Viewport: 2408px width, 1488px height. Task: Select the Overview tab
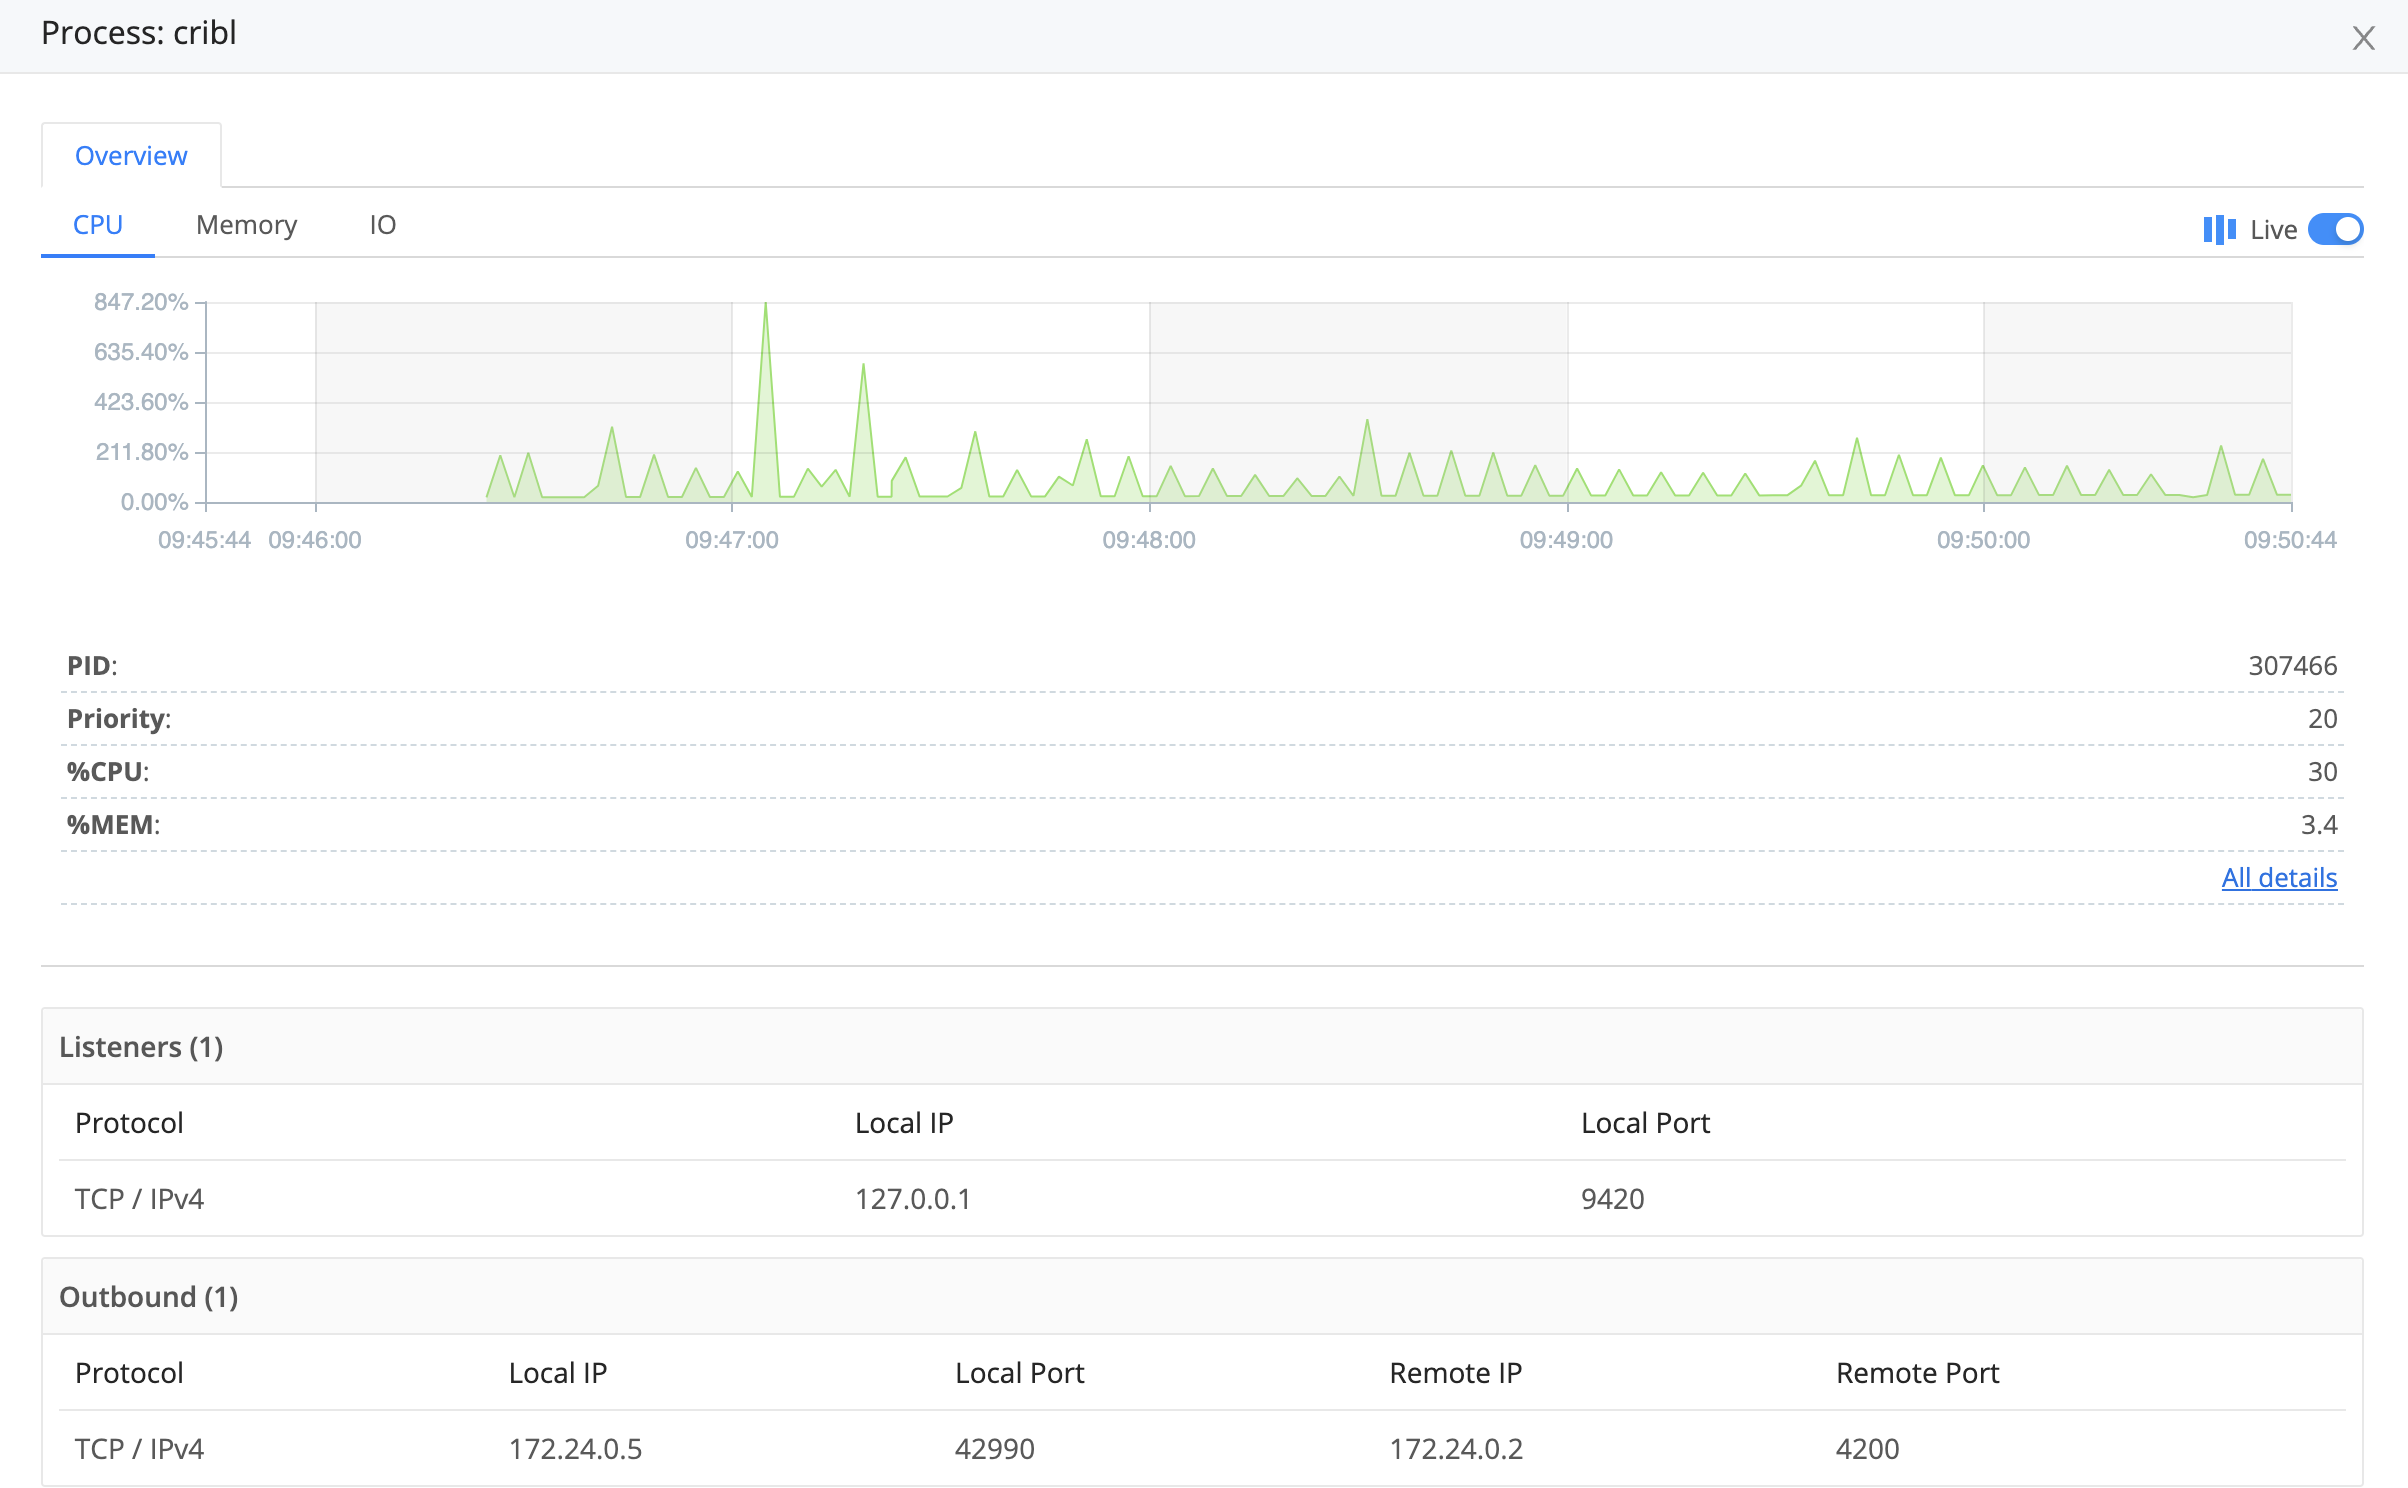coord(131,156)
